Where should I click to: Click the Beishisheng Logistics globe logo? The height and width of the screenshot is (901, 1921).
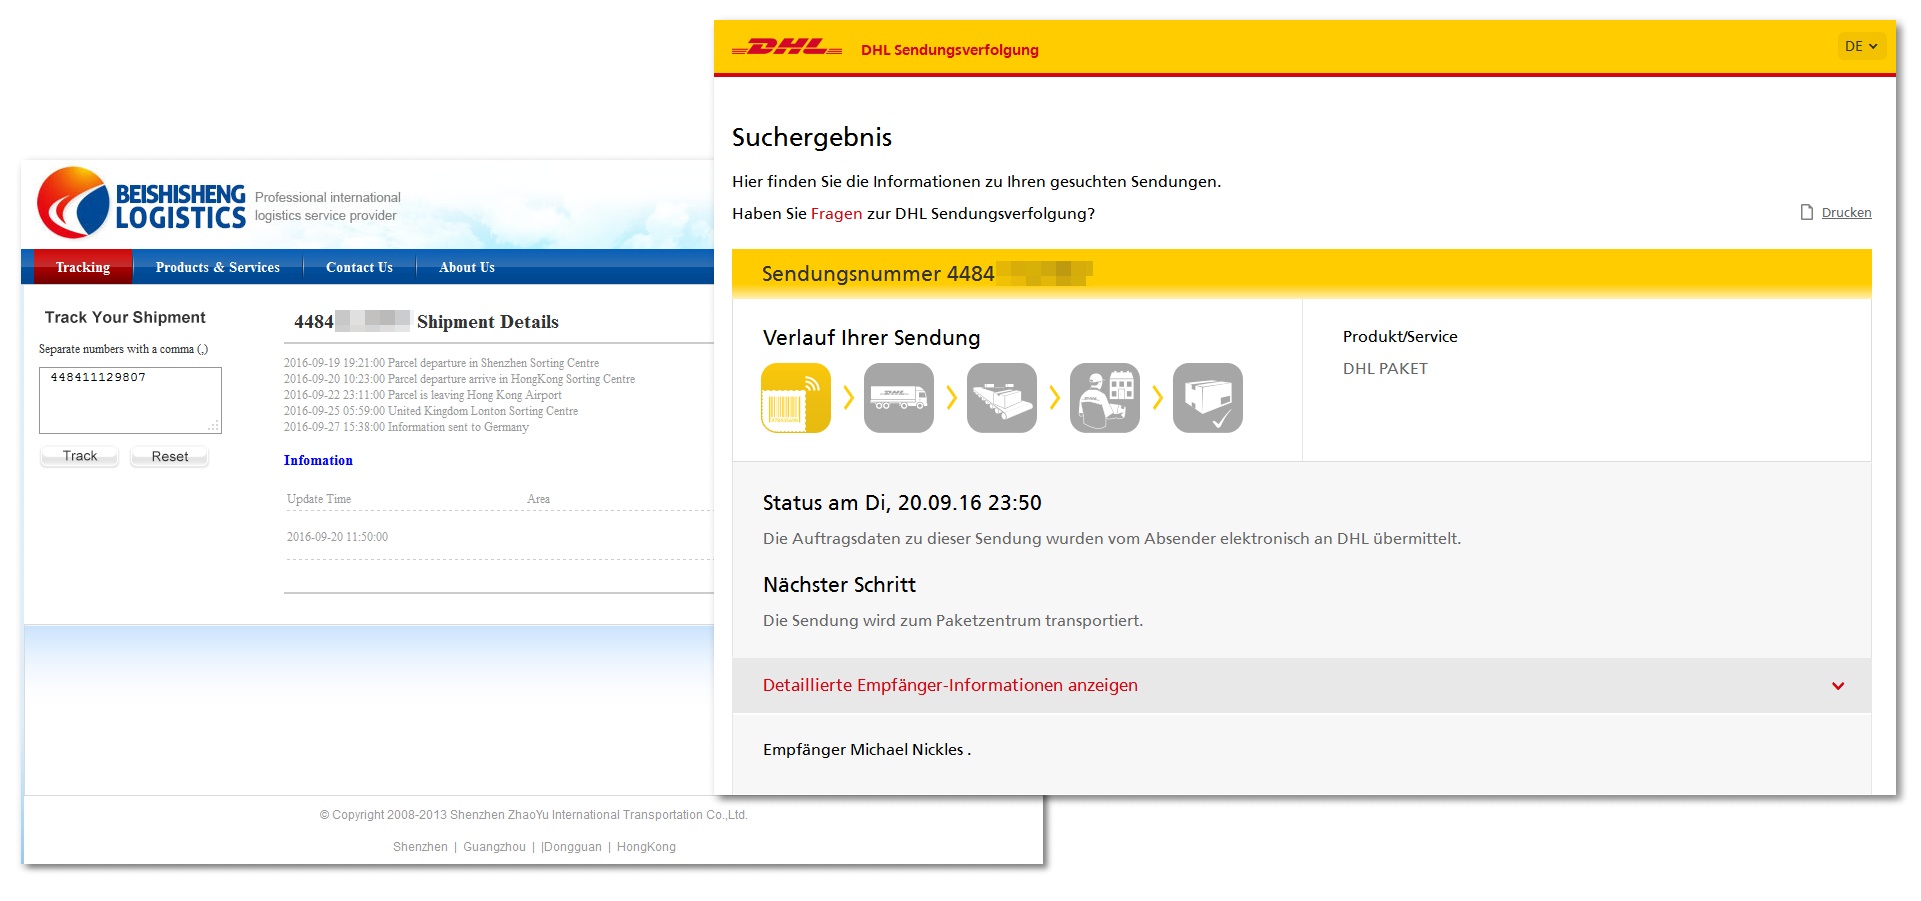tap(73, 203)
